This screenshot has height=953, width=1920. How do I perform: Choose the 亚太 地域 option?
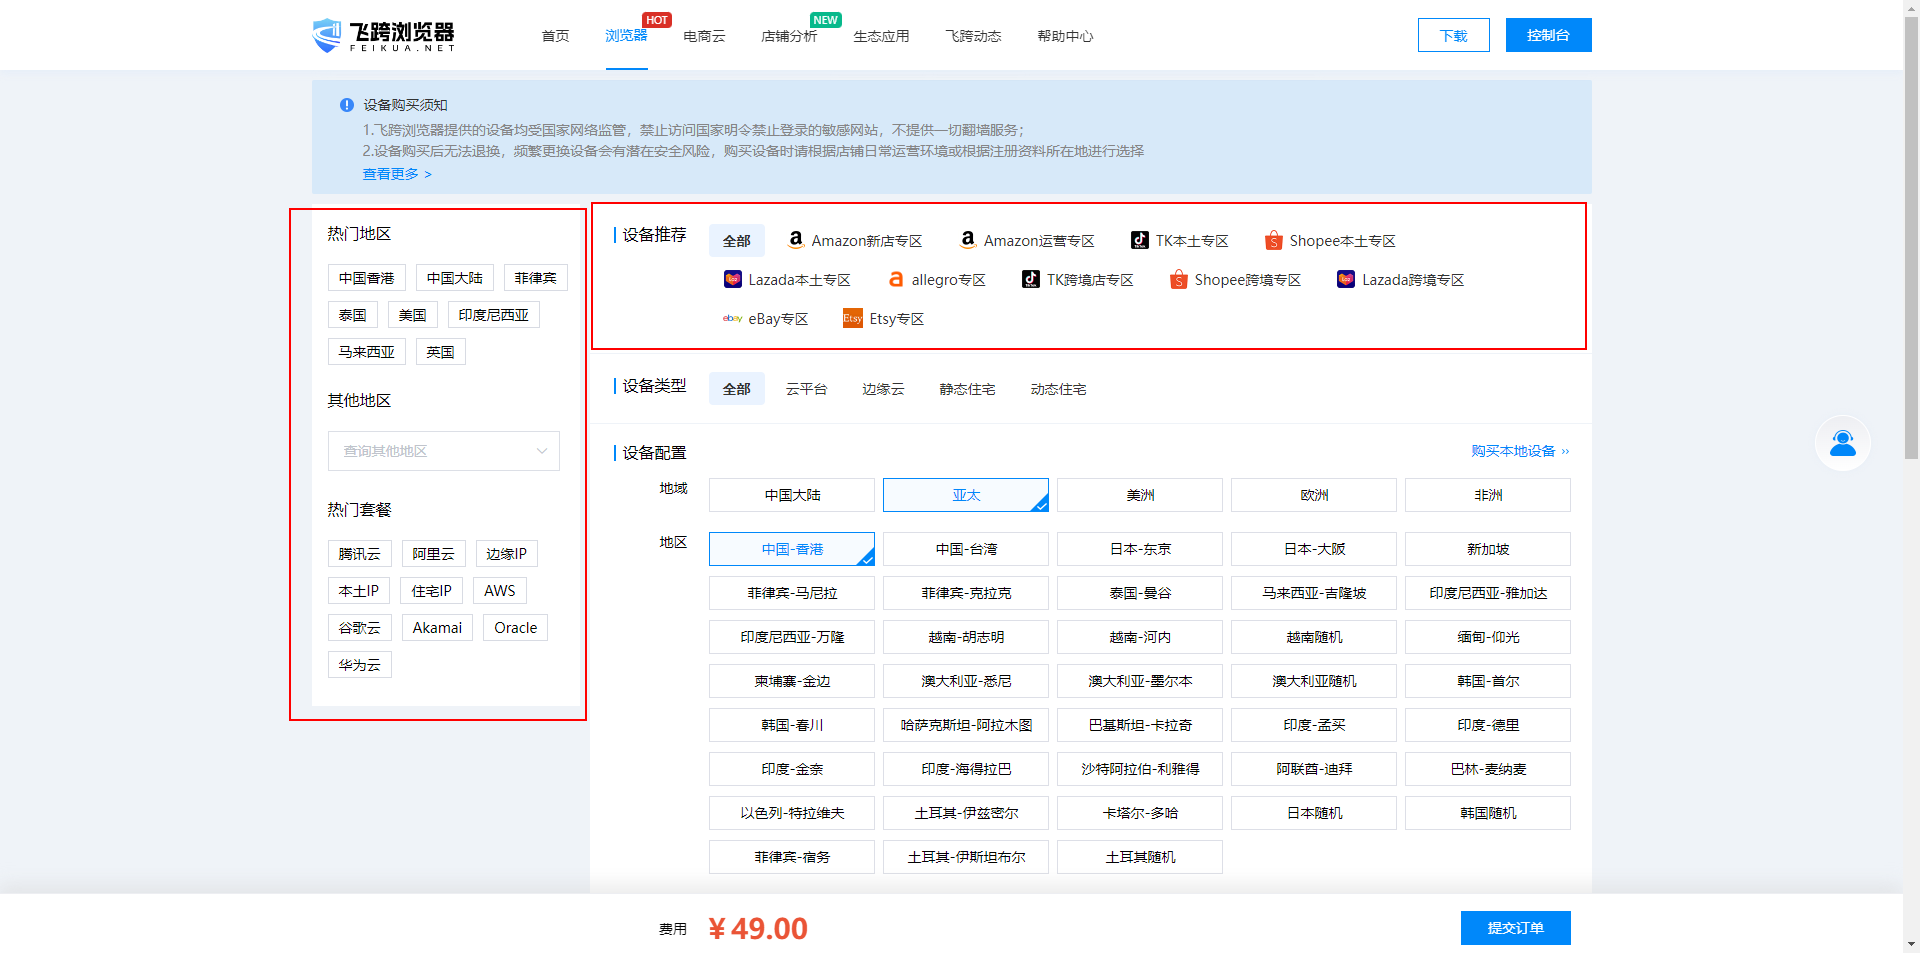tap(966, 495)
